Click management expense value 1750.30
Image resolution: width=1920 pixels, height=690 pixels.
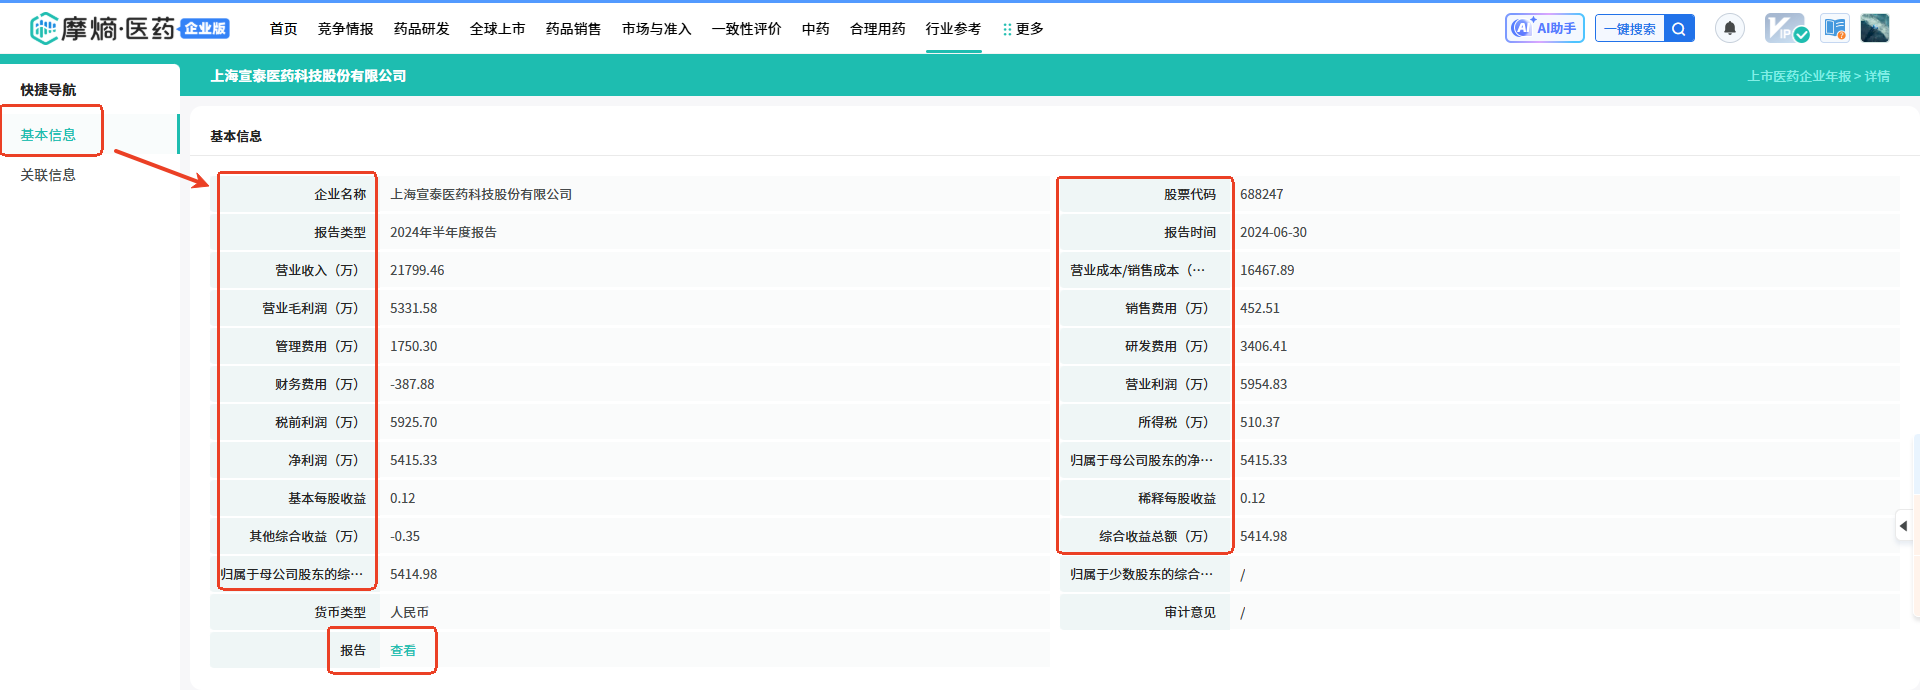pyautogui.click(x=413, y=346)
